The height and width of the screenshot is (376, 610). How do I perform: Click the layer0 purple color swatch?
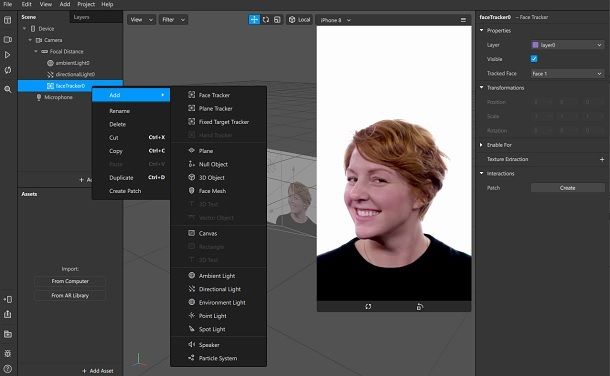point(535,45)
